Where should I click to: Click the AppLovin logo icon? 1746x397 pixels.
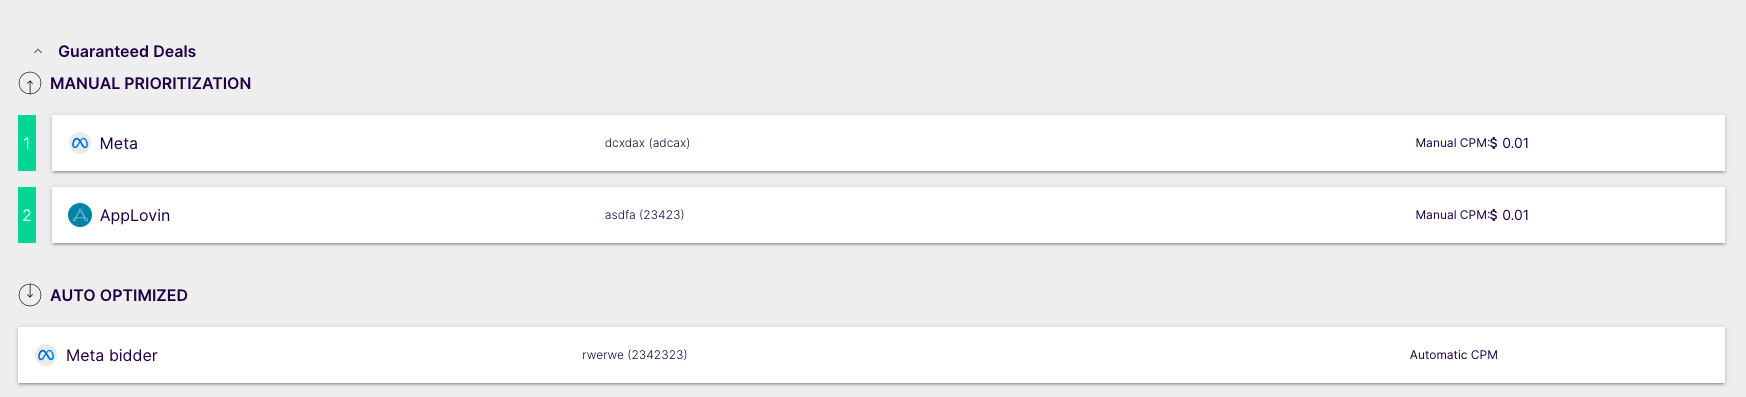[80, 215]
